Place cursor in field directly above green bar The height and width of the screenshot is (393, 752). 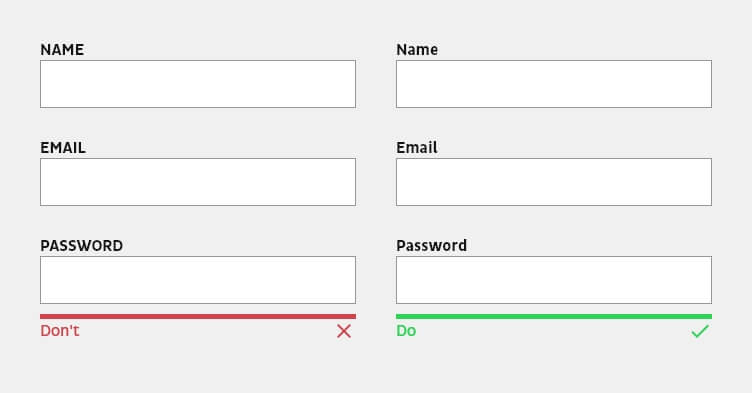pyautogui.click(x=554, y=280)
